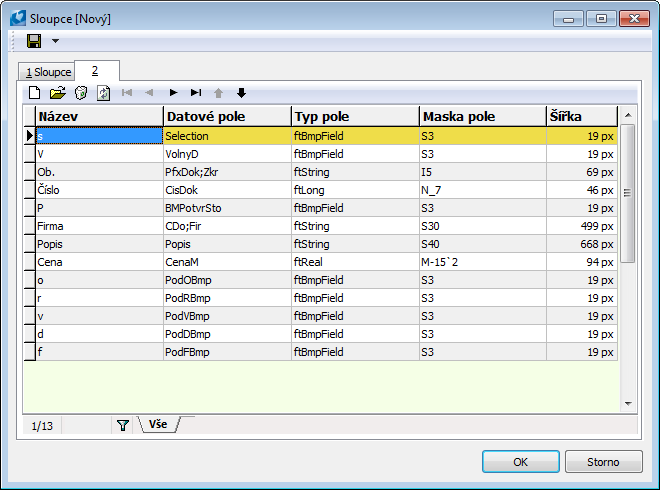Select the Vše bottom tab
This screenshot has height=490, width=660.
pos(158,424)
